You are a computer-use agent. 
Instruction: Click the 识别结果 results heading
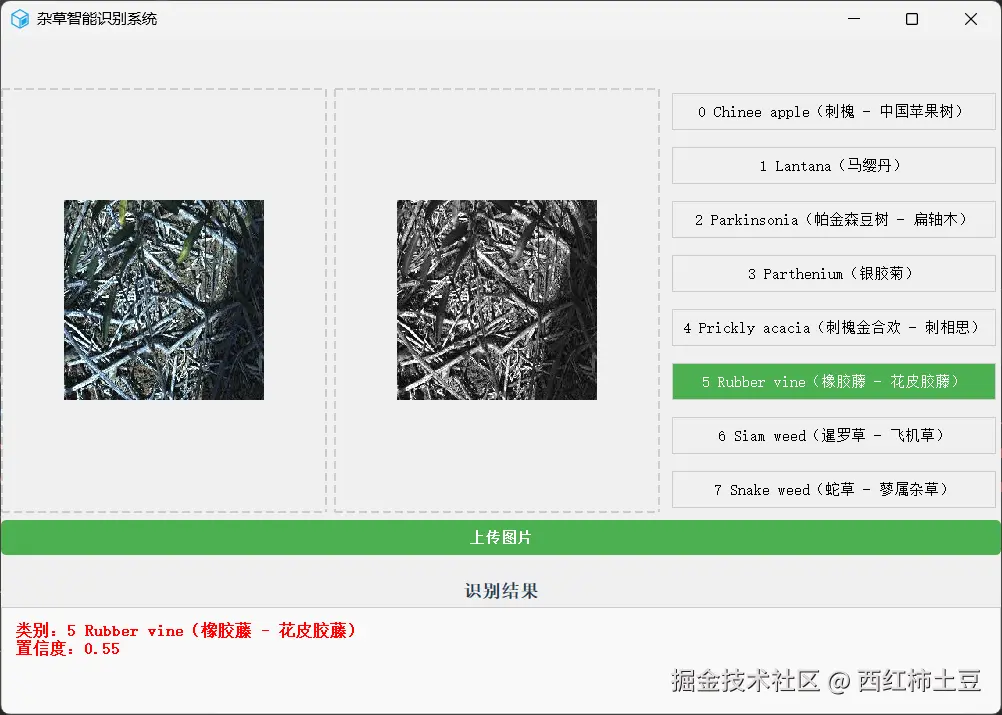[500, 590]
